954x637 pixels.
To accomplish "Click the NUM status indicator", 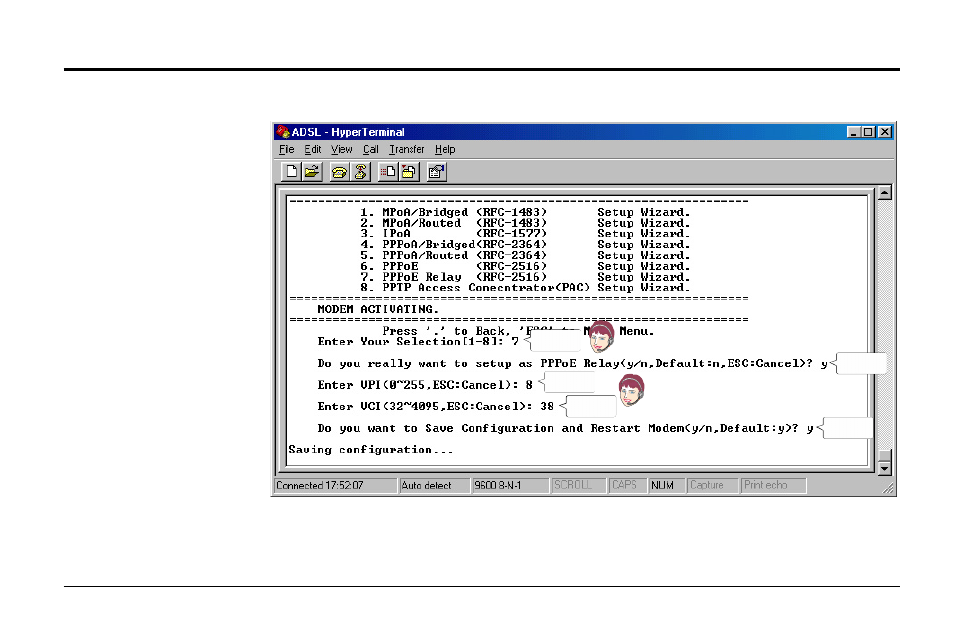I will tap(666, 486).
